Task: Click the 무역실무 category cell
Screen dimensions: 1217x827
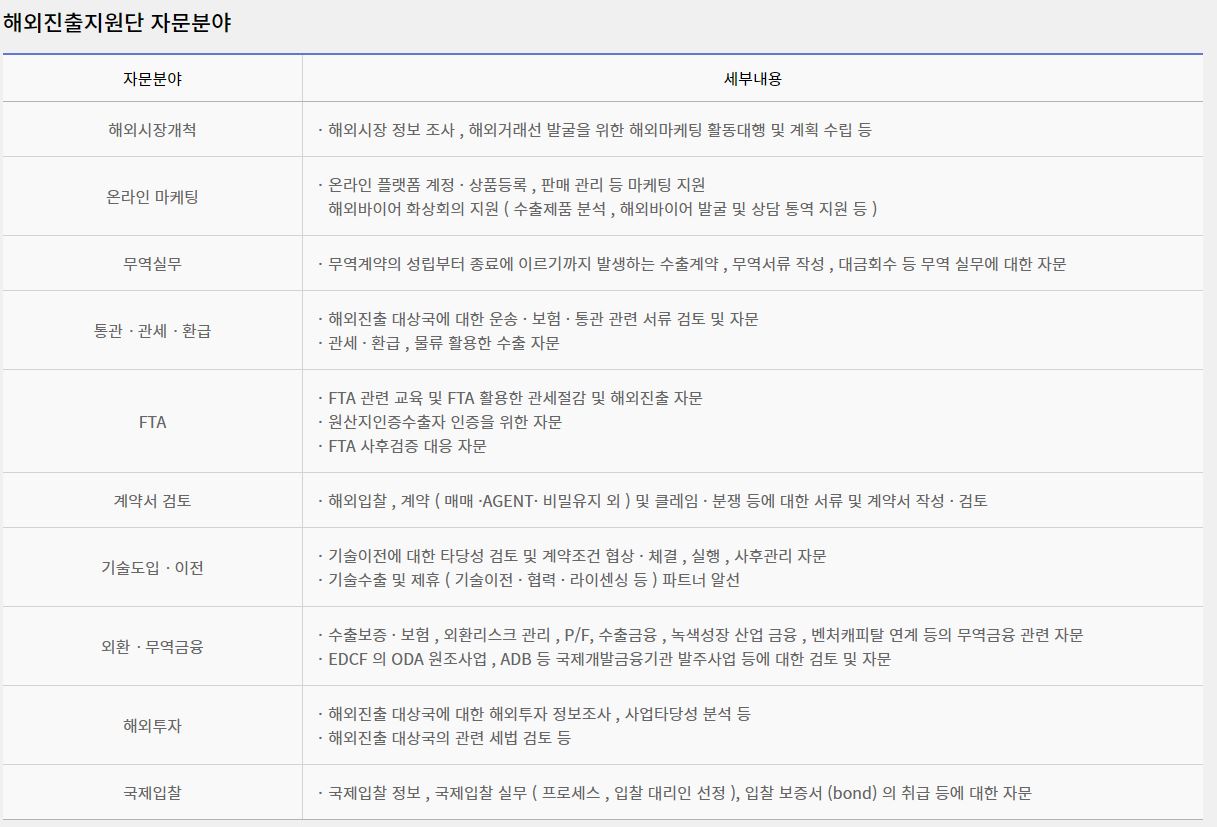Action: click(152, 264)
